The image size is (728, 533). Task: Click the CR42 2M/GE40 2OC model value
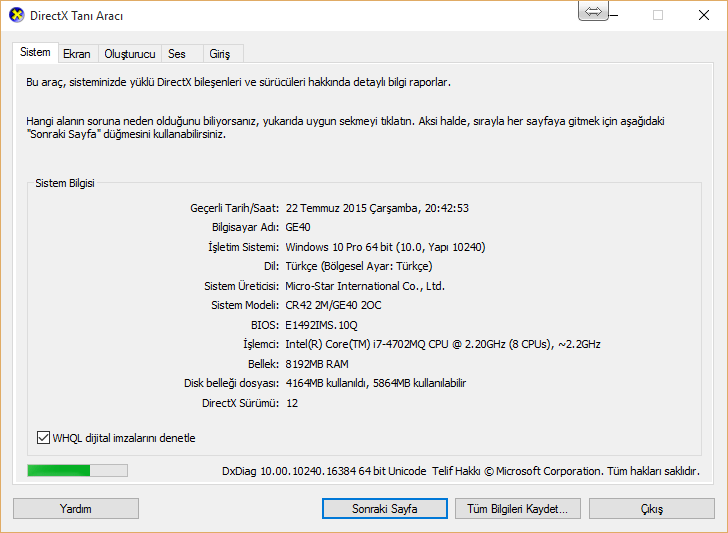333,306
